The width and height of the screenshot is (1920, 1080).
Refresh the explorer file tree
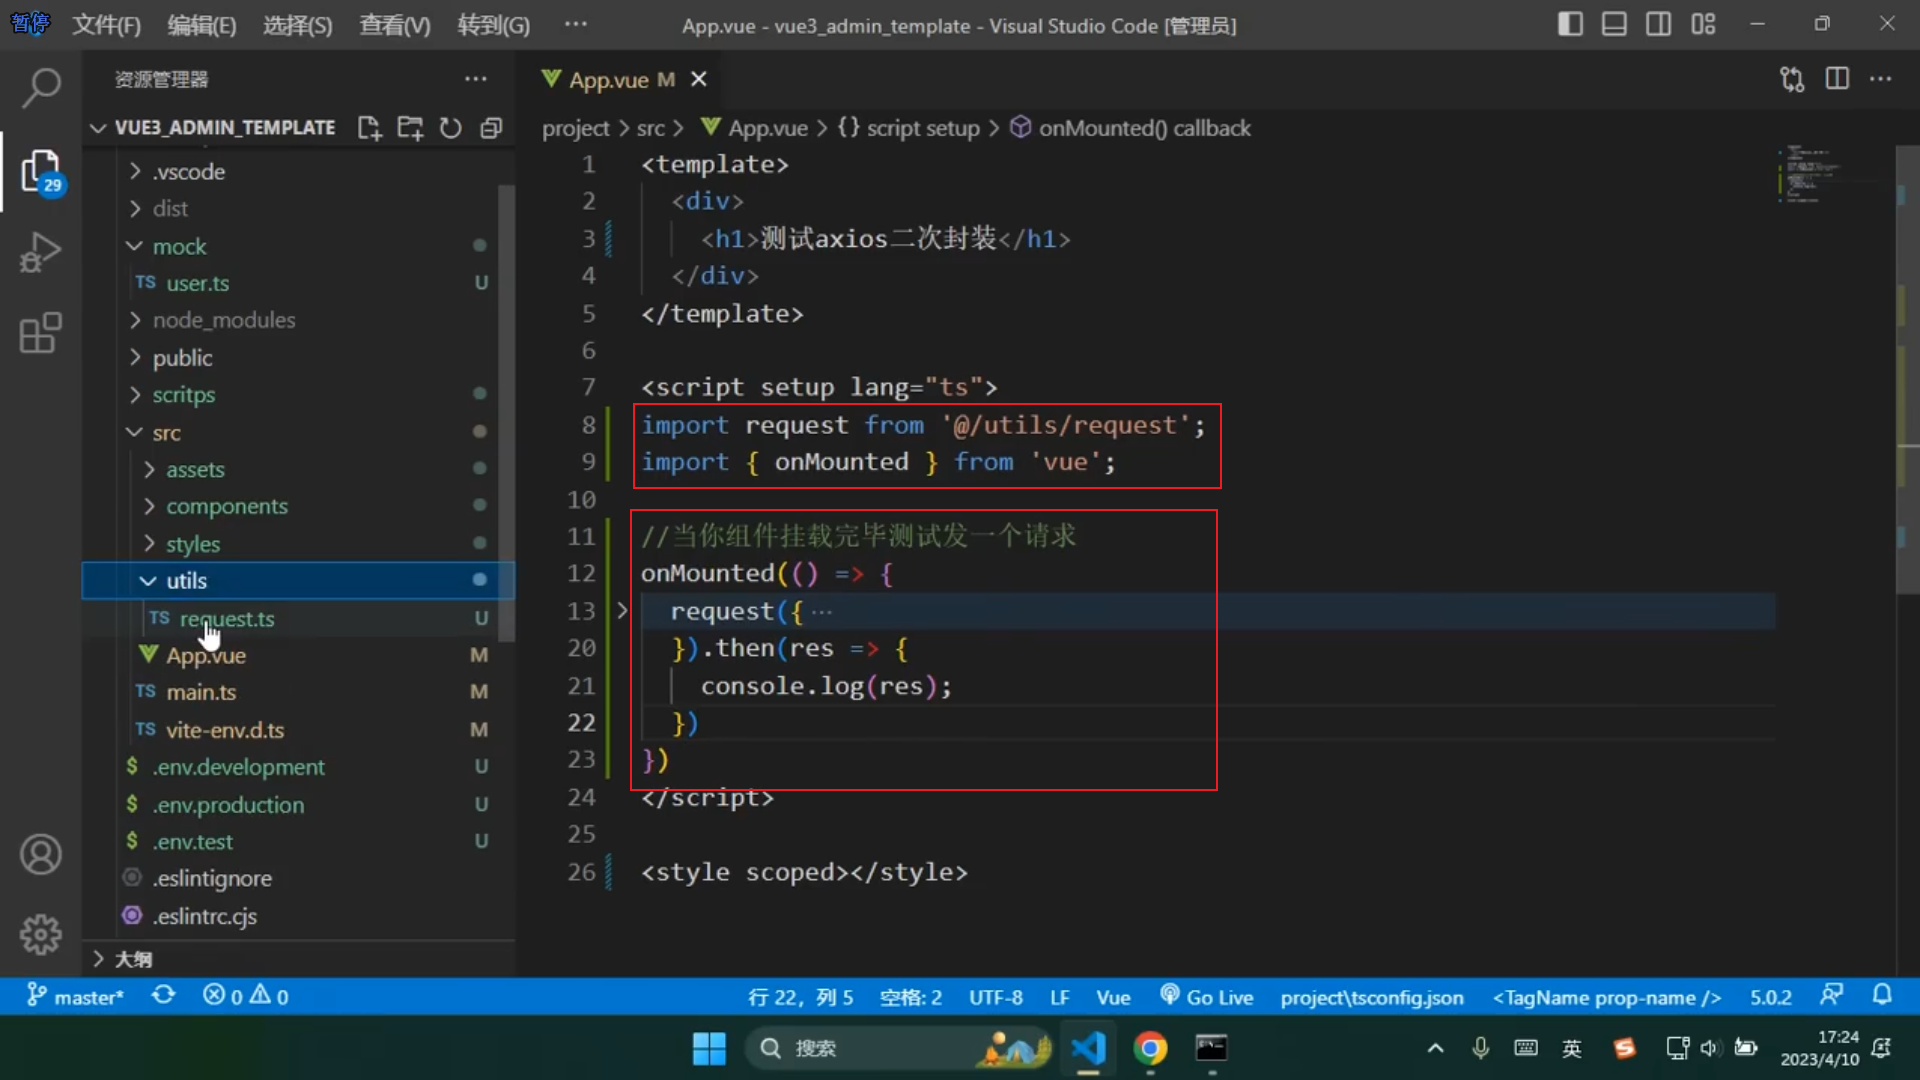451,128
